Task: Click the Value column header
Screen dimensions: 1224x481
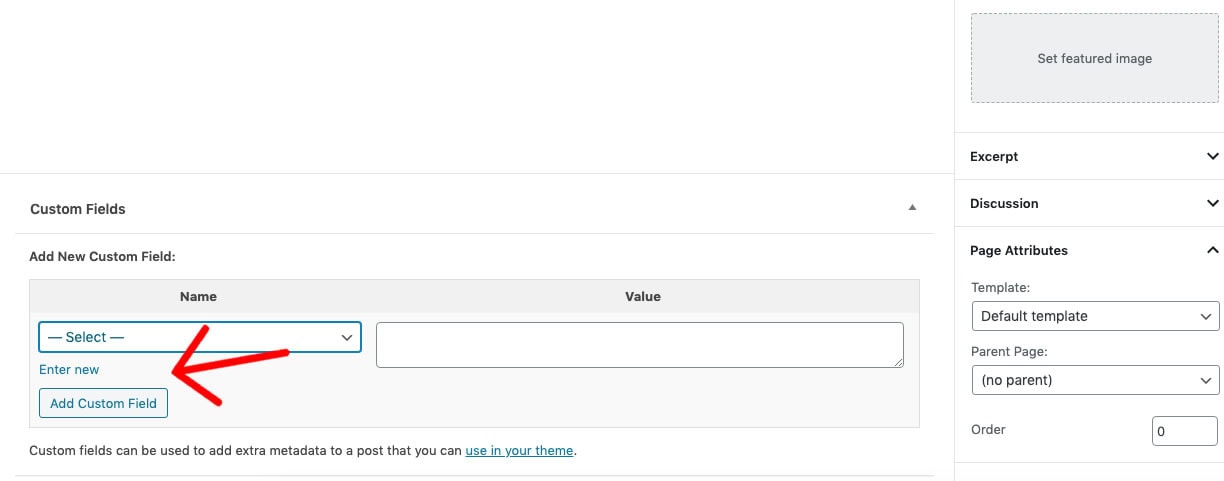Action: pos(643,297)
